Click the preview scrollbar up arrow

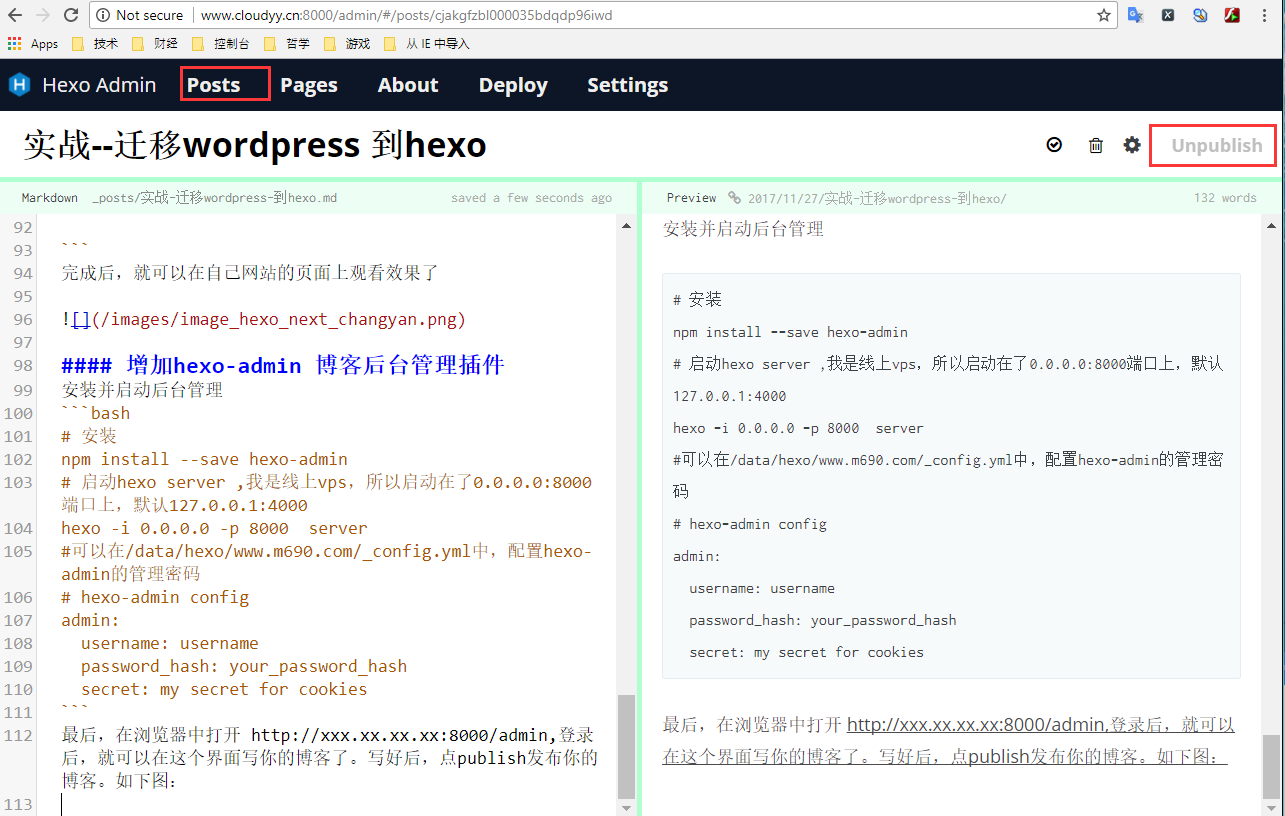[1269, 225]
